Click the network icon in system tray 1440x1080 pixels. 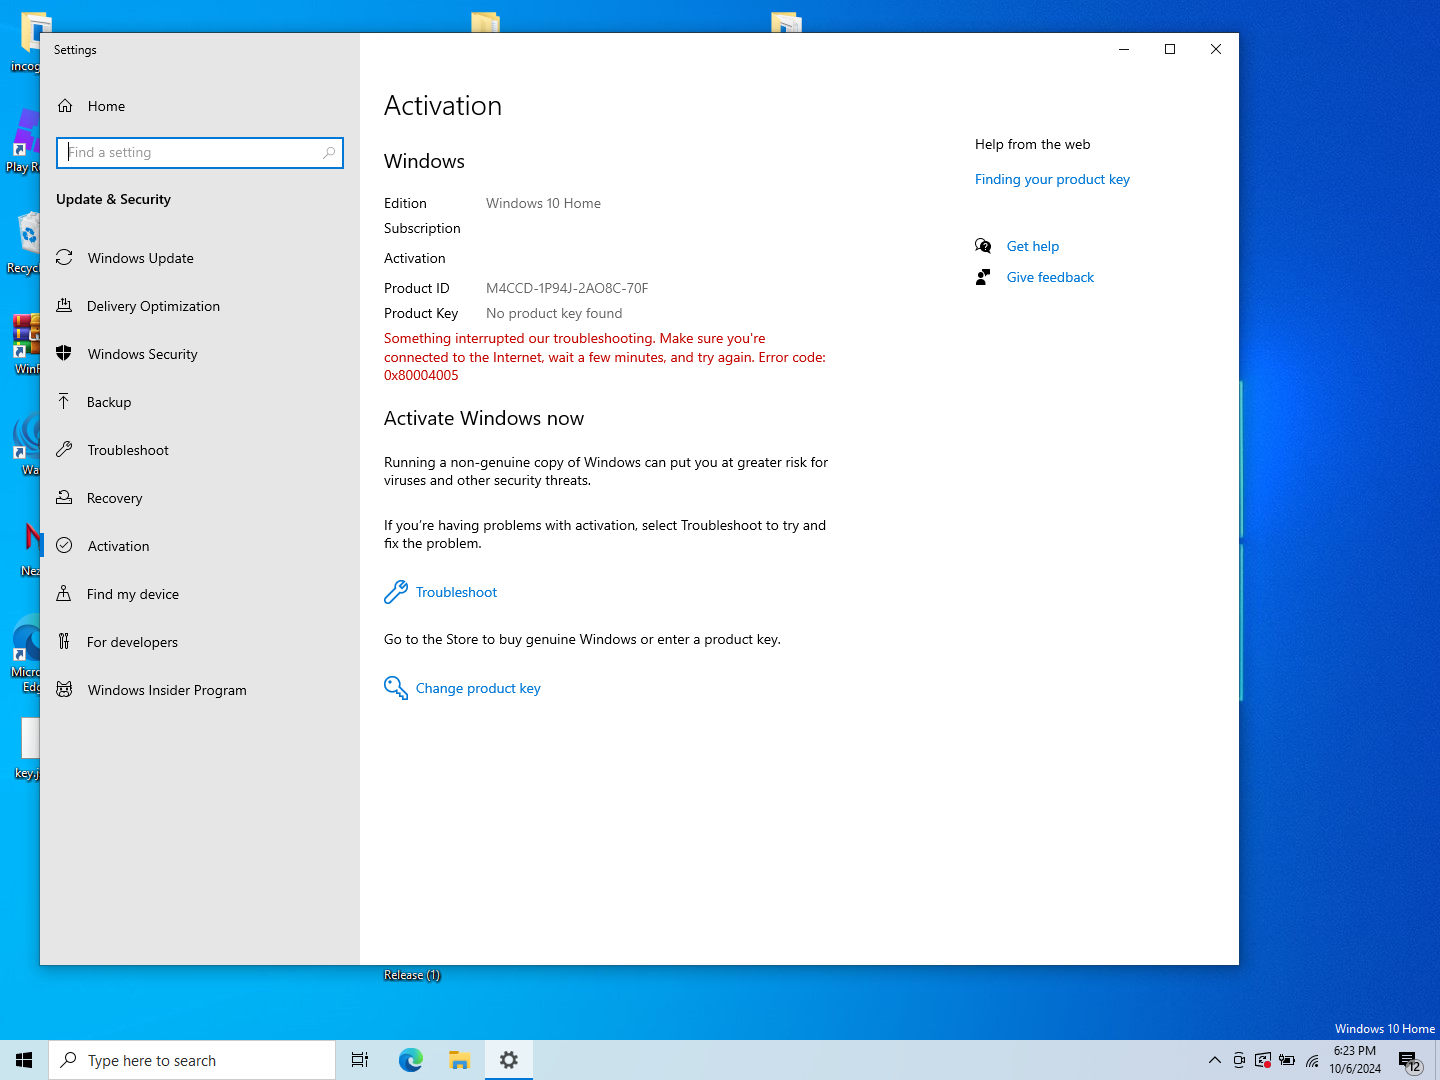[1312, 1060]
